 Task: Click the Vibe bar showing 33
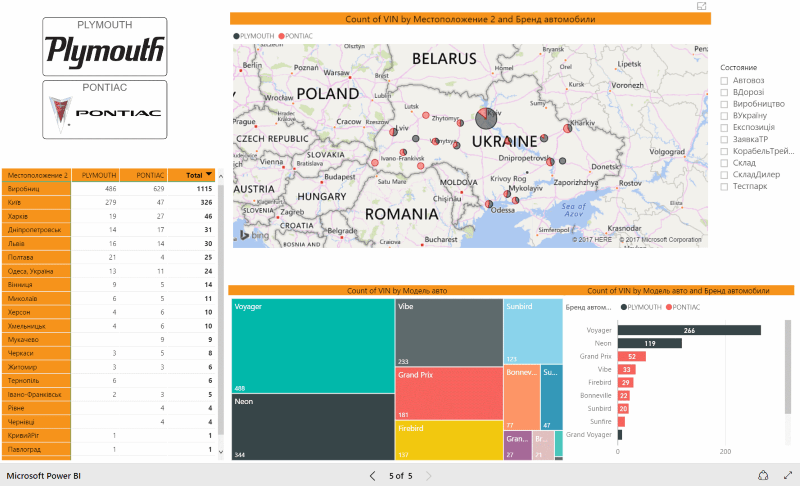point(627,369)
